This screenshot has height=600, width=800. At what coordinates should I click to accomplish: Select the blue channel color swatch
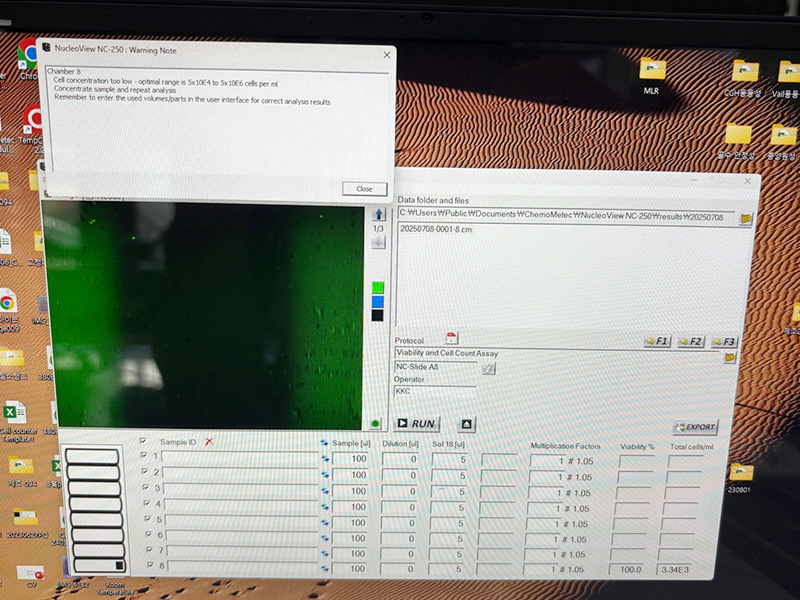click(377, 302)
